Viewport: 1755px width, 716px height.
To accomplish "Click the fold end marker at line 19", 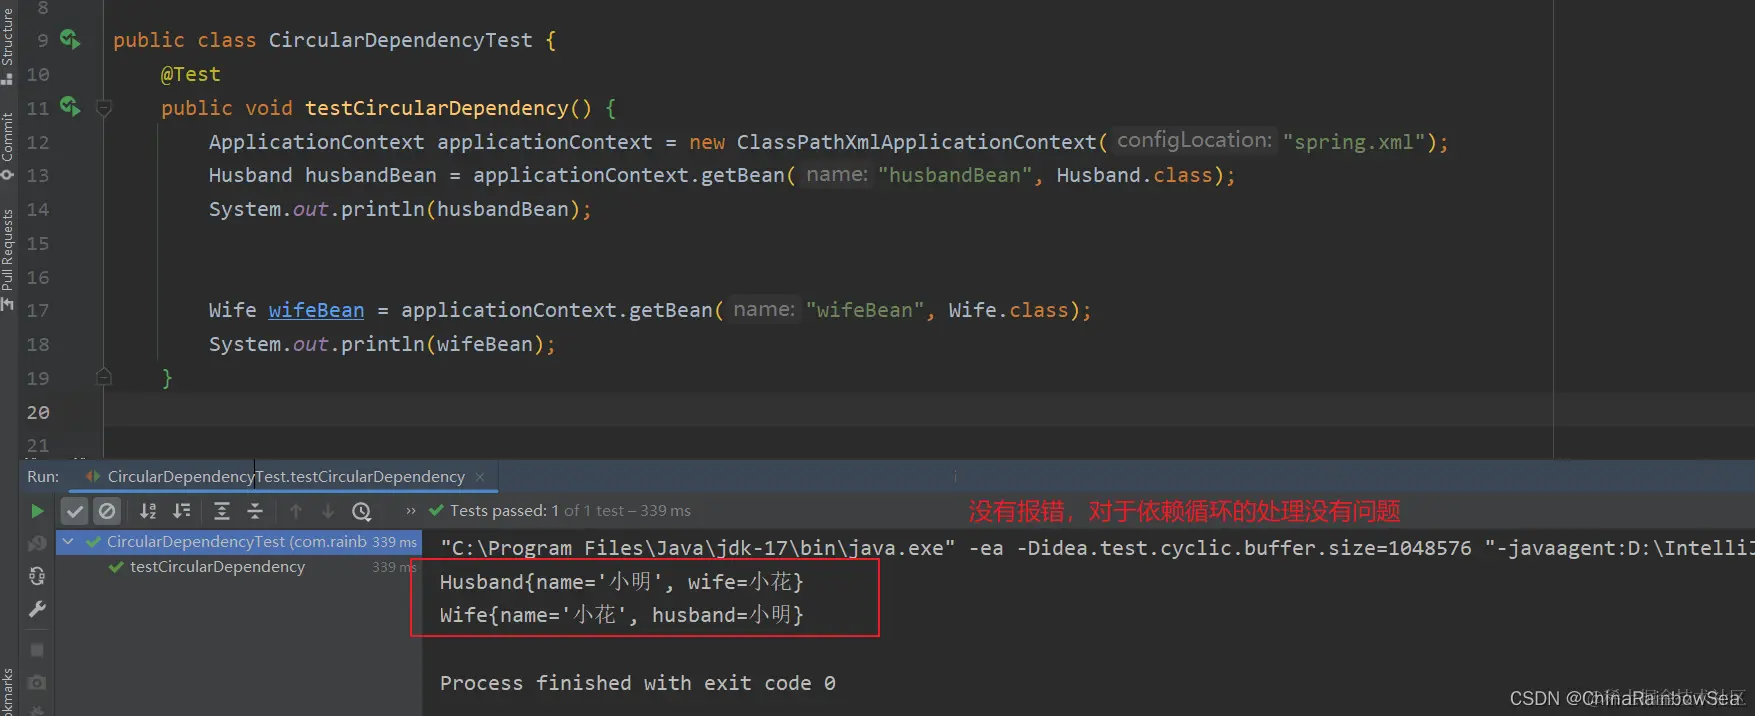I will coord(104,377).
